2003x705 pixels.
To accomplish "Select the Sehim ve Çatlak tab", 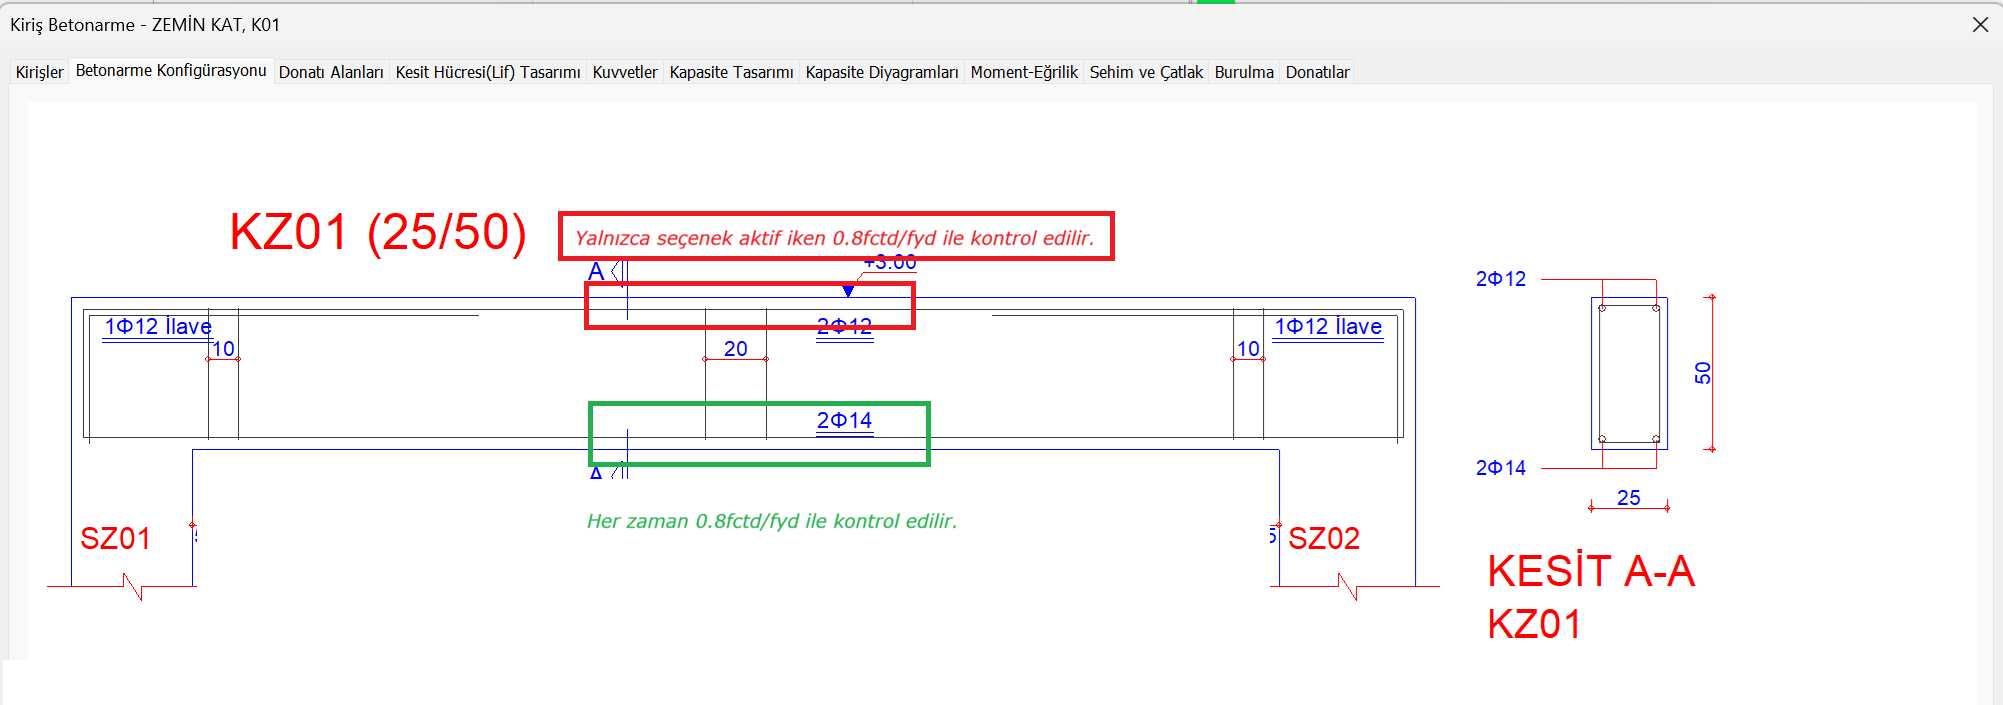I will 1146,72.
